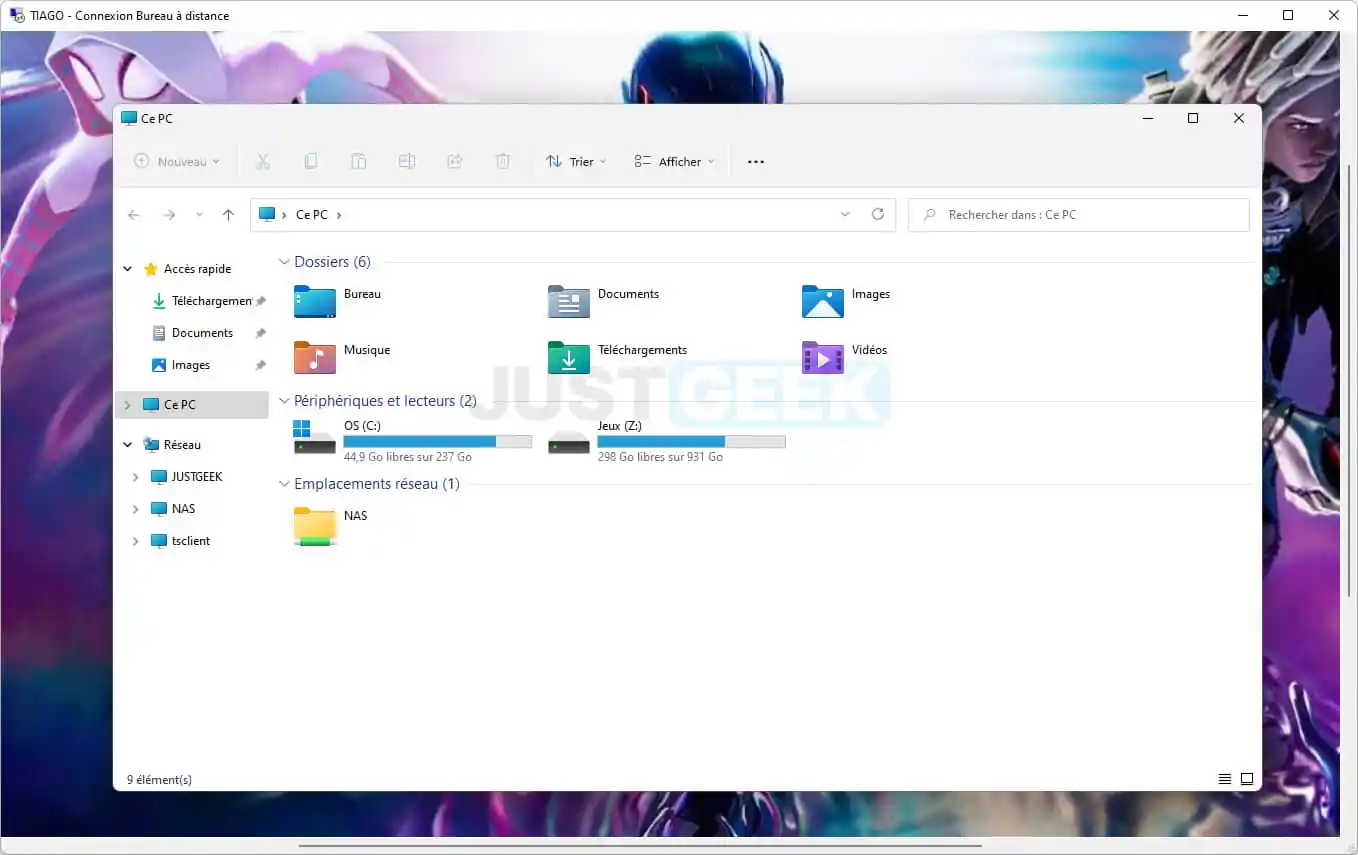The width and height of the screenshot is (1358, 855).
Task: Click the Paste clipboard icon
Action: 359,161
